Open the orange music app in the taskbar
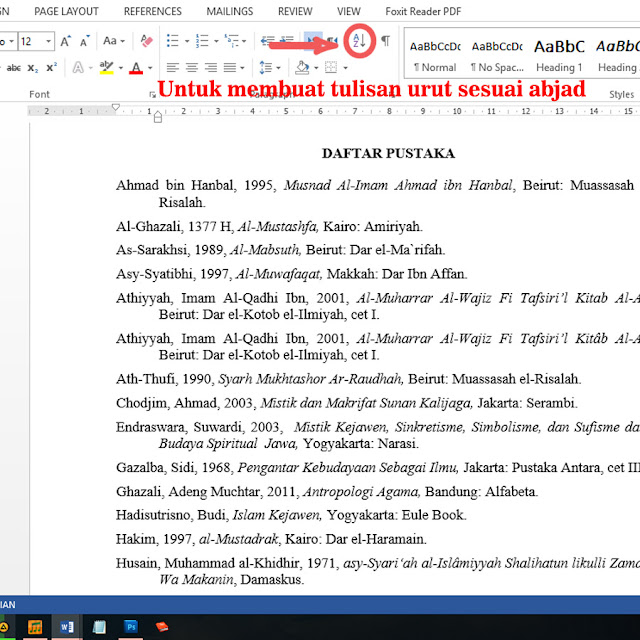Viewport: 640px width, 640px height. [x=35, y=627]
